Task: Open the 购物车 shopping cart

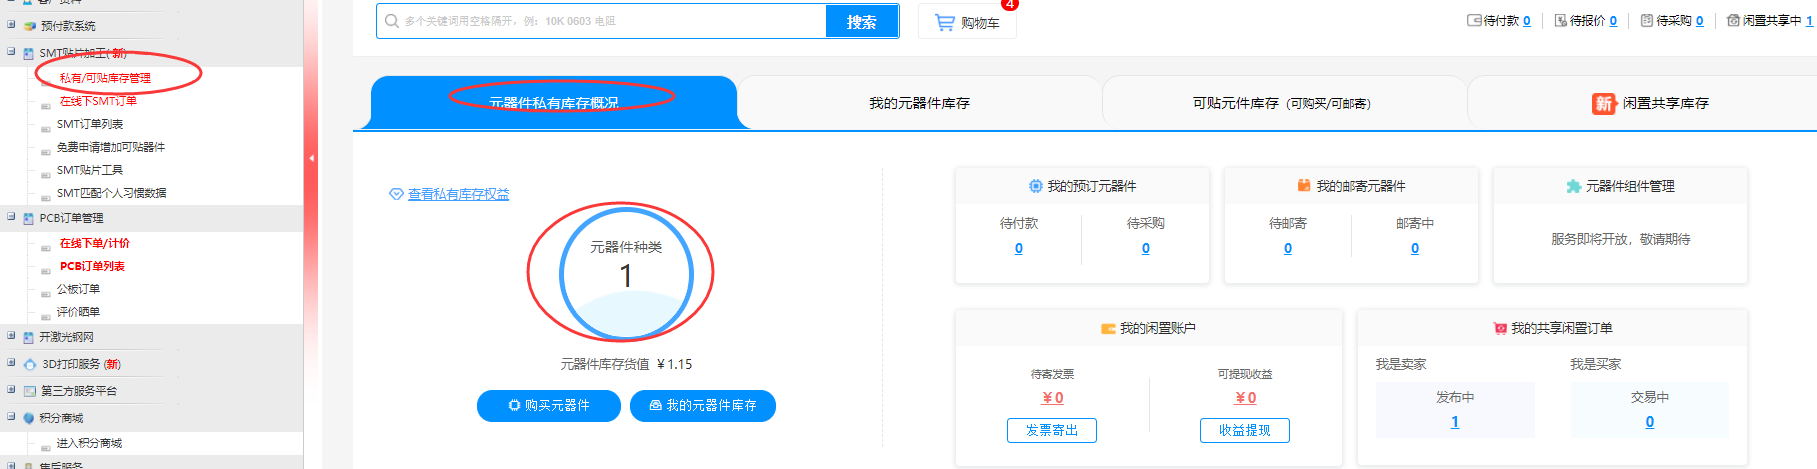Action: coord(967,22)
